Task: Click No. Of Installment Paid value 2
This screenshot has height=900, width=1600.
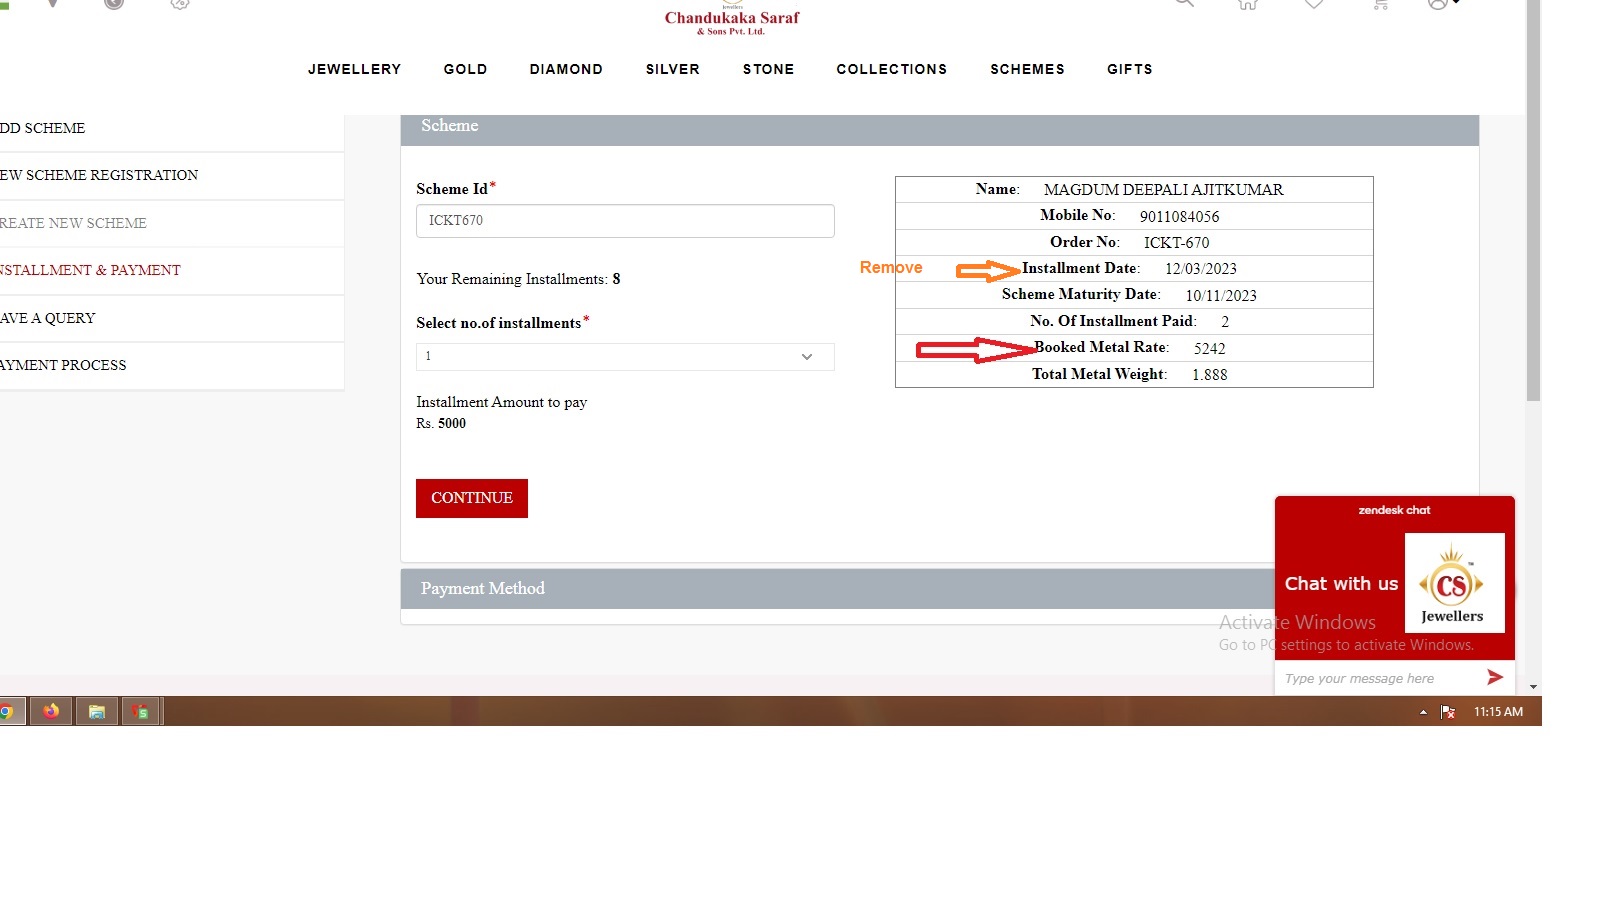Action: tap(1225, 322)
